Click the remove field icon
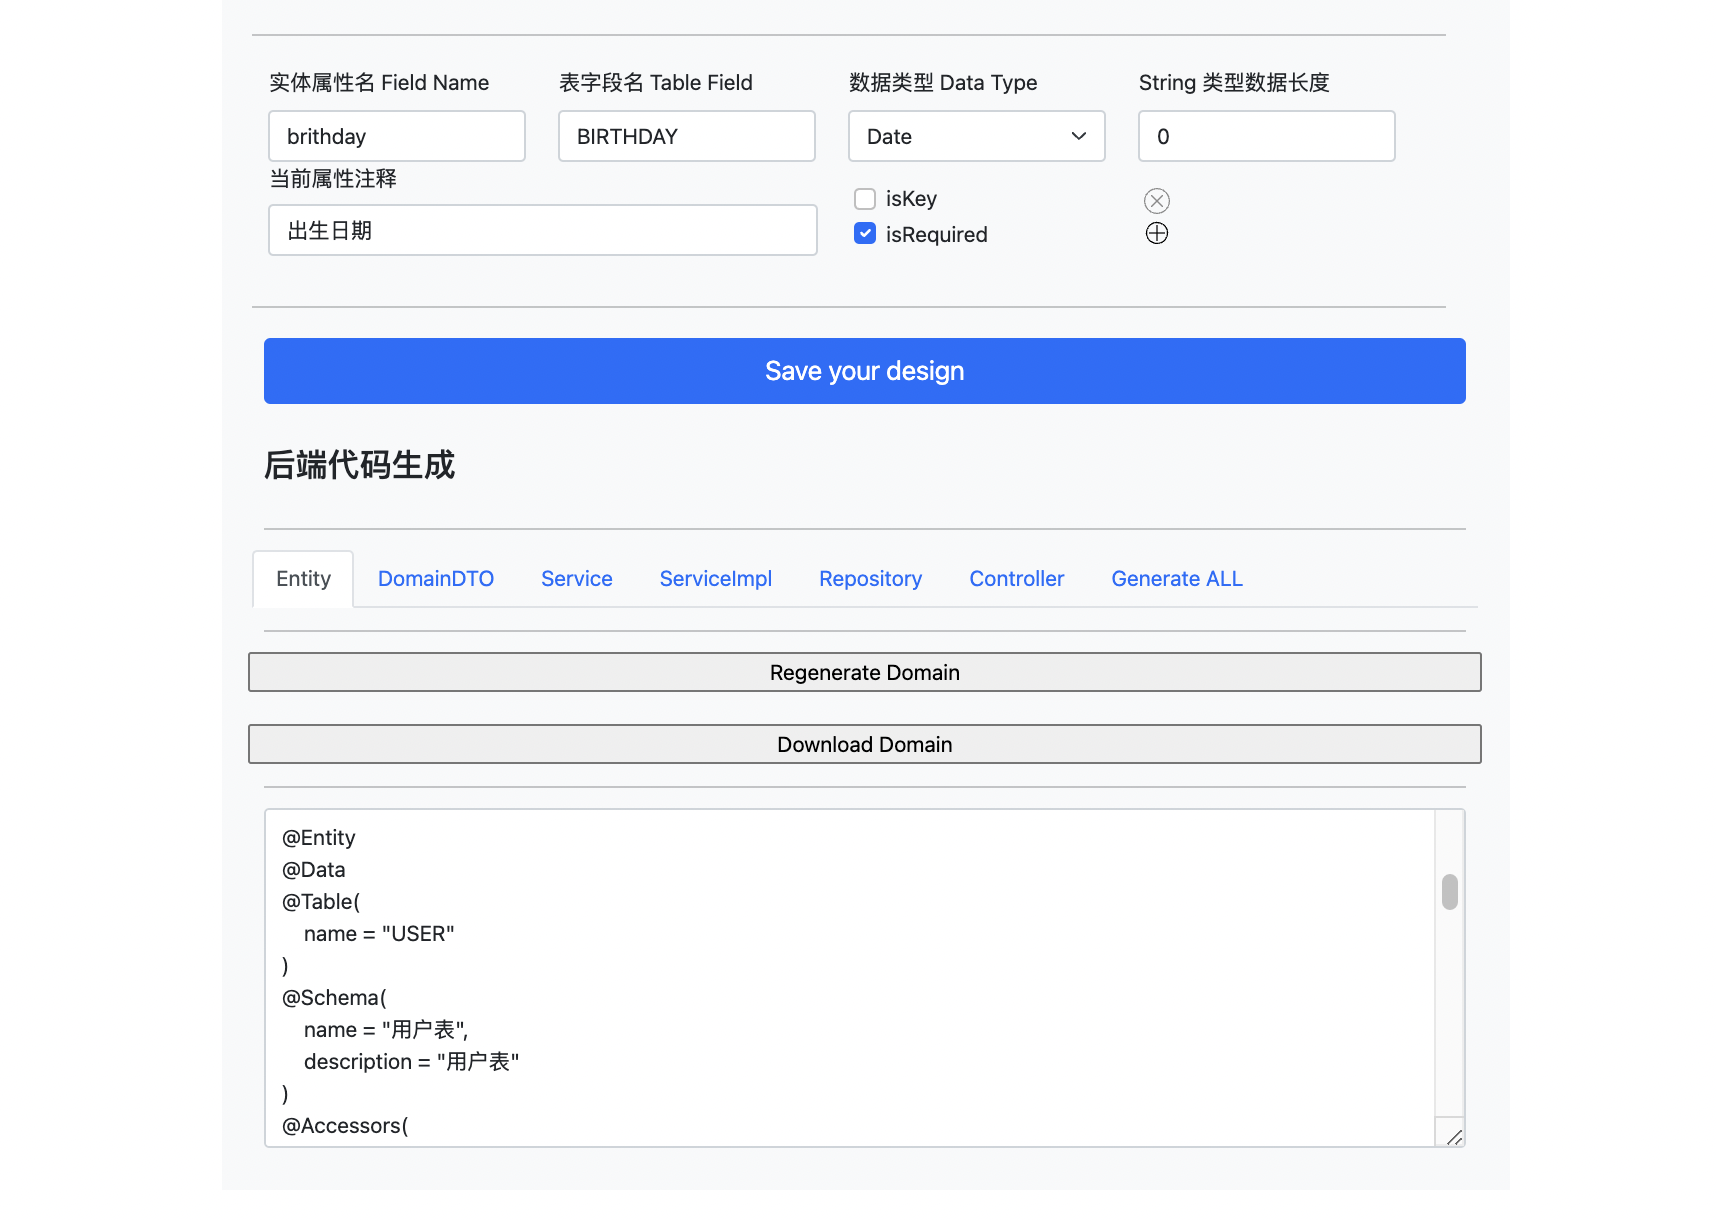 [x=1157, y=200]
